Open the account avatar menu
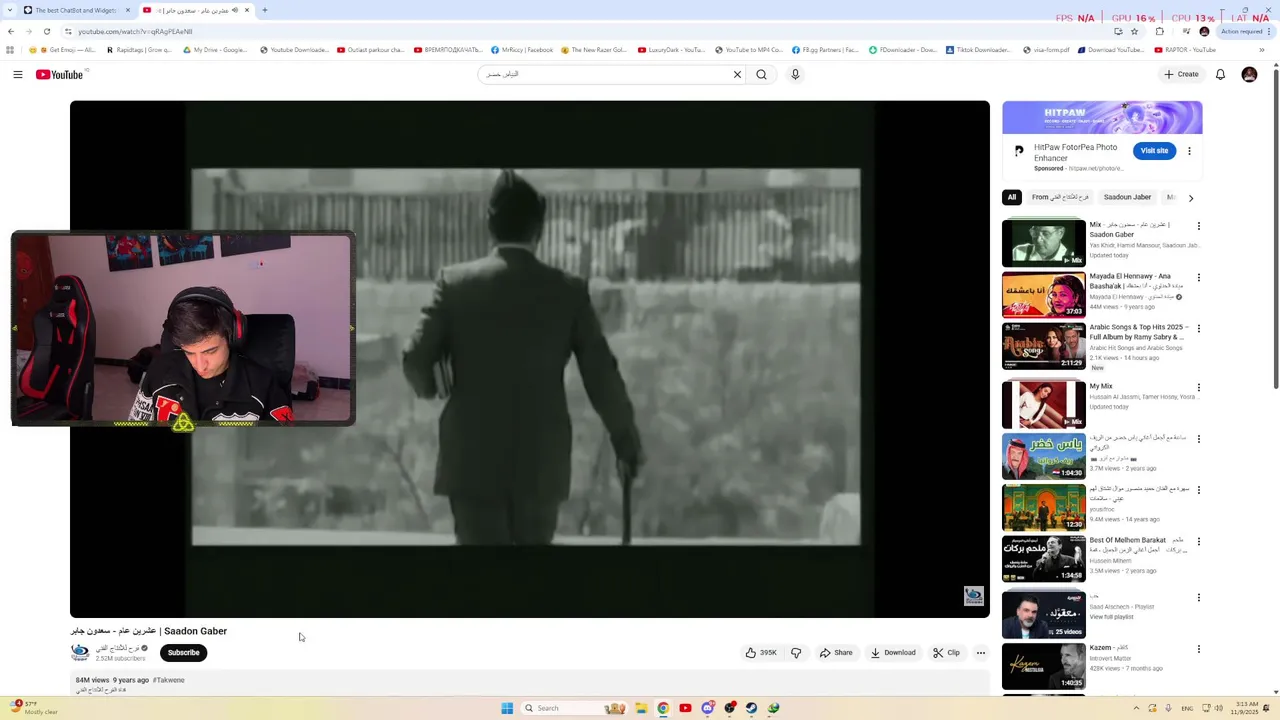 1249,74
